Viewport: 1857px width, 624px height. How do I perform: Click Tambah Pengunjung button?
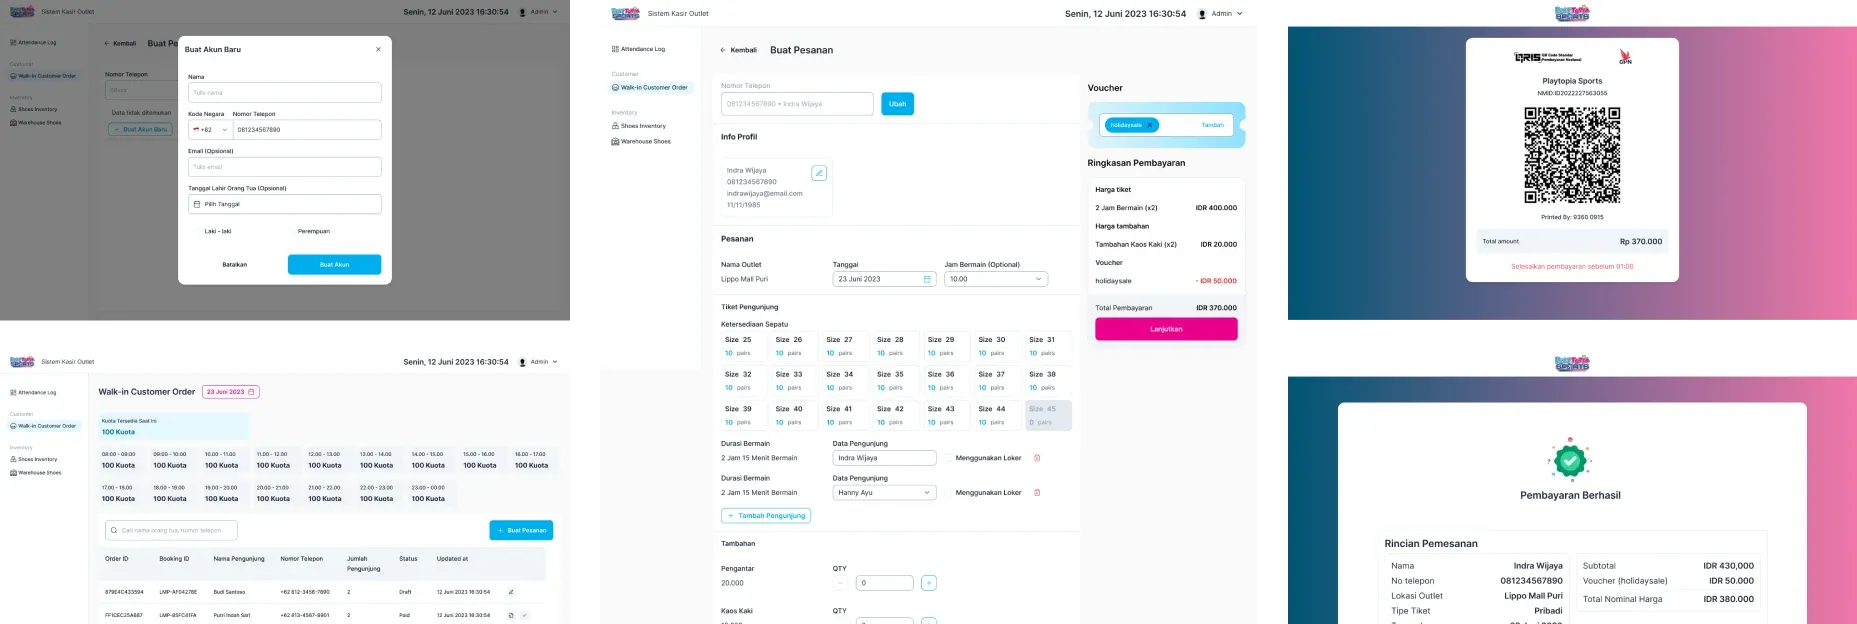click(766, 516)
